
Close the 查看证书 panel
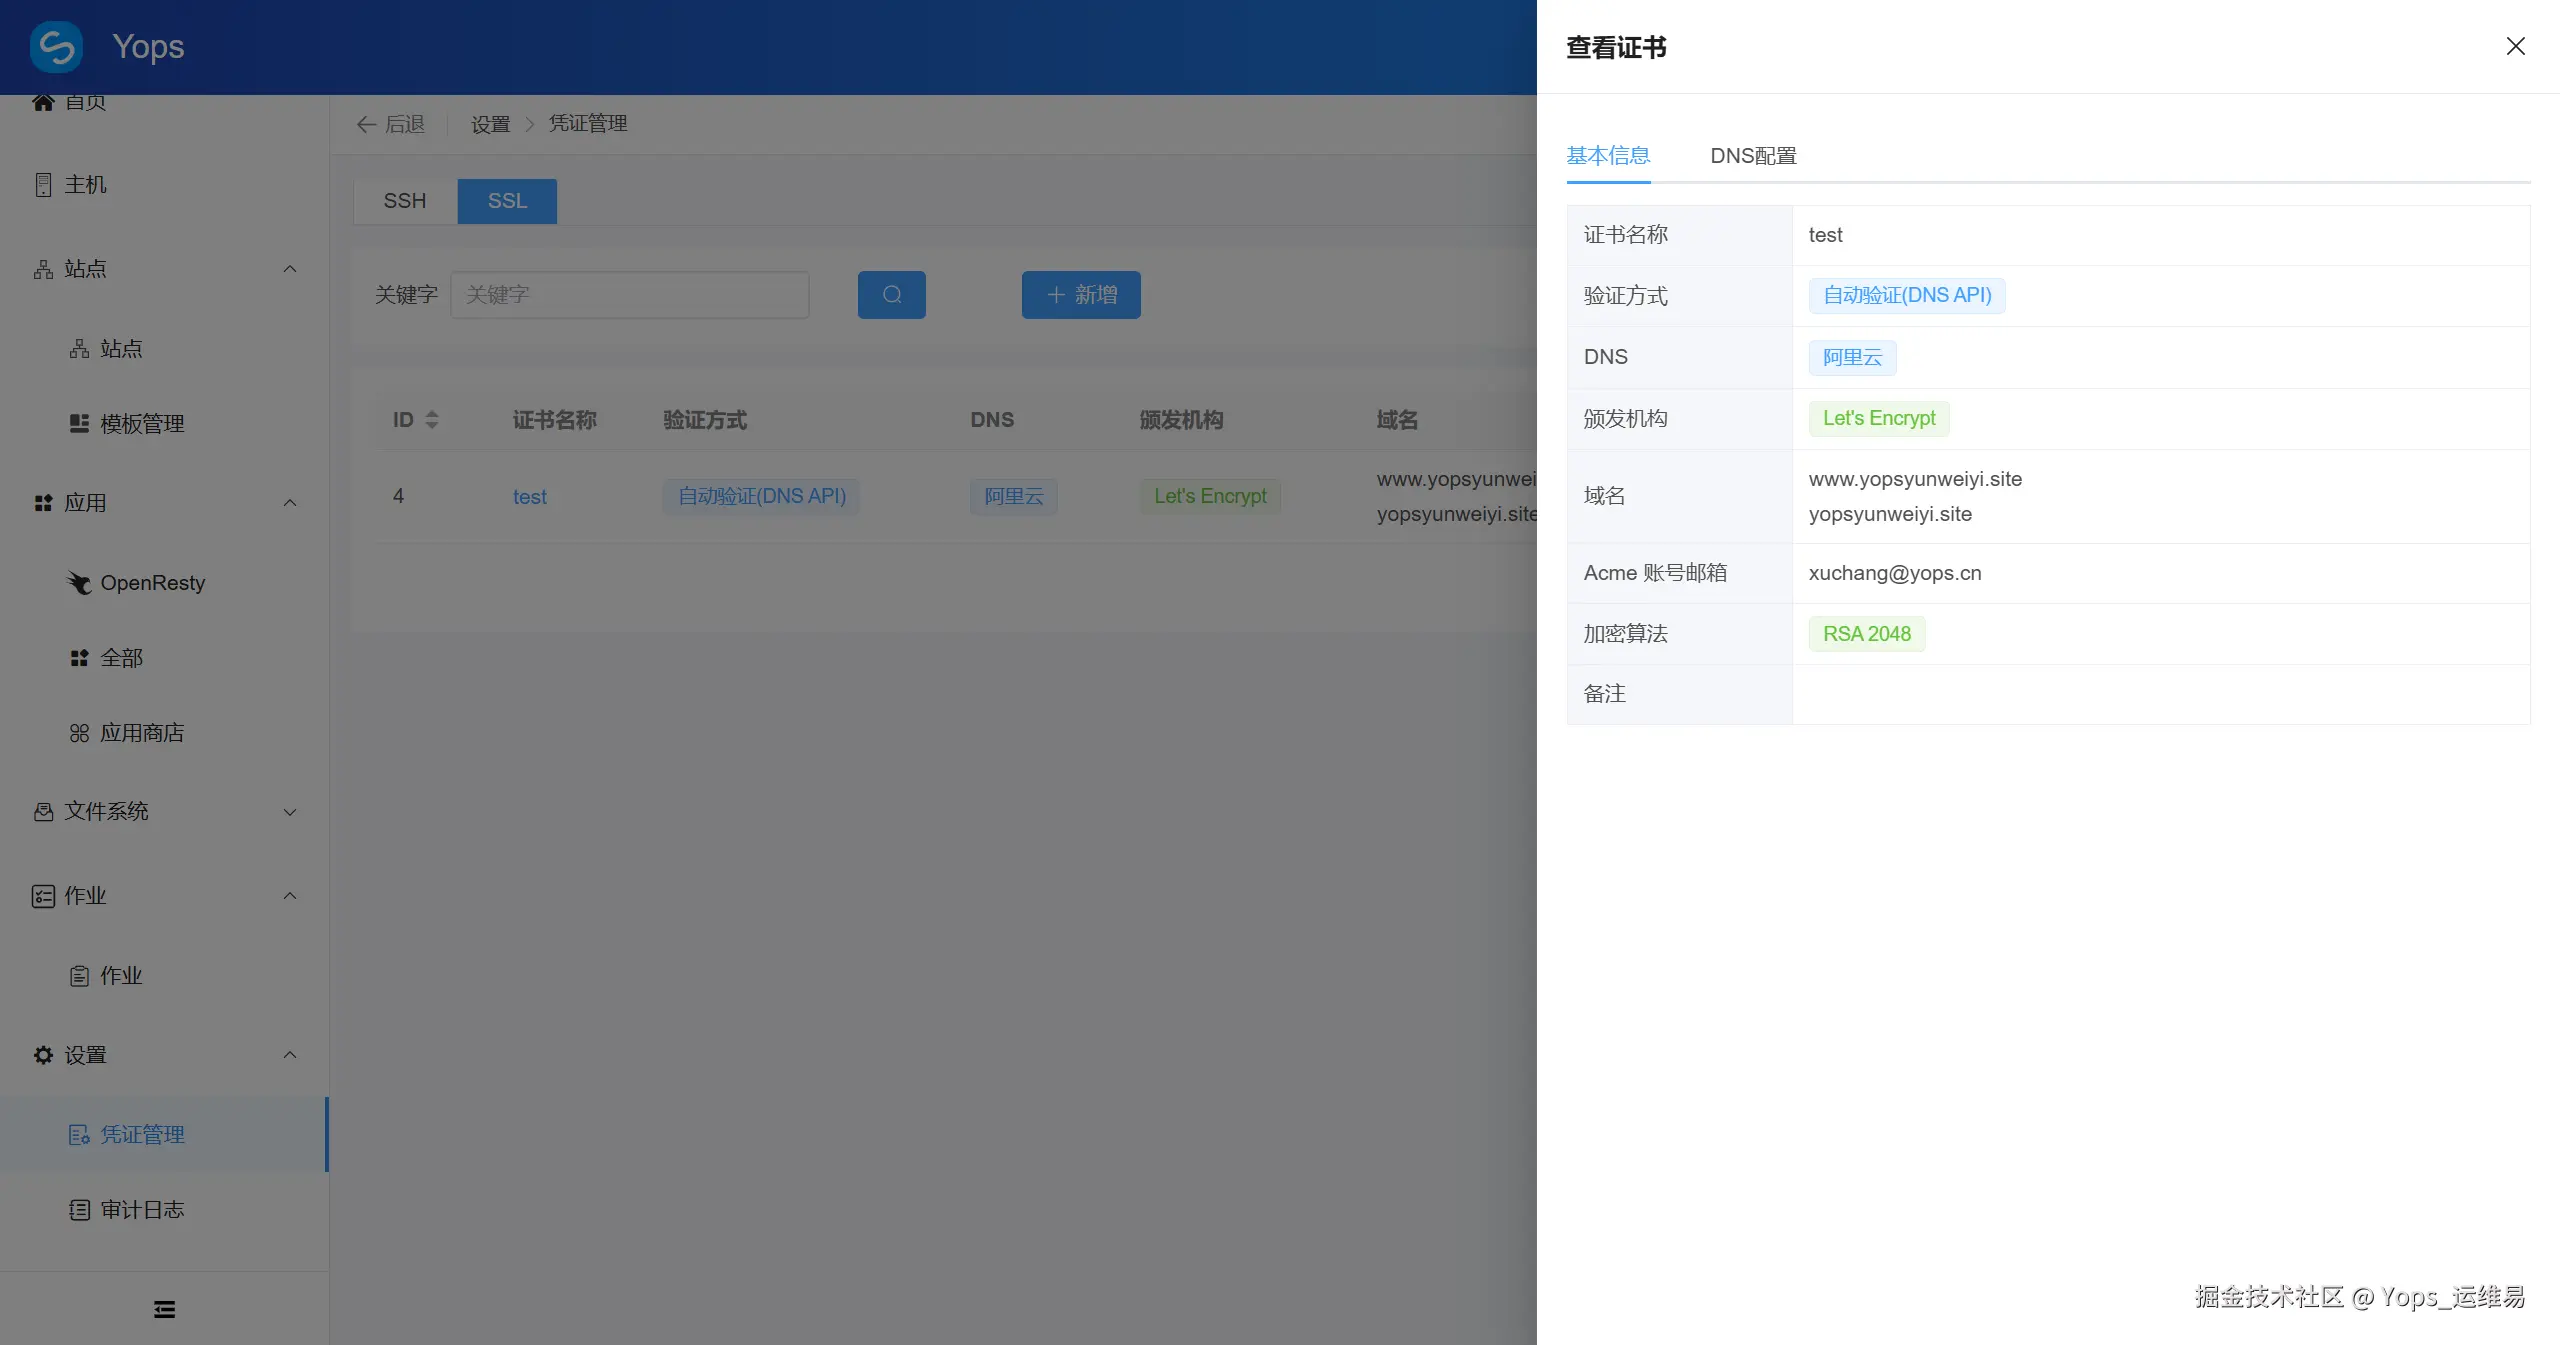pyautogui.click(x=2515, y=46)
